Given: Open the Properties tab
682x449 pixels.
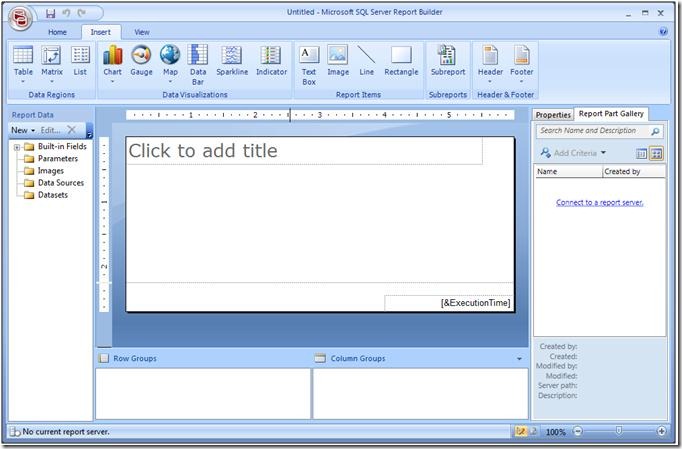Looking at the screenshot, I should tap(553, 115).
